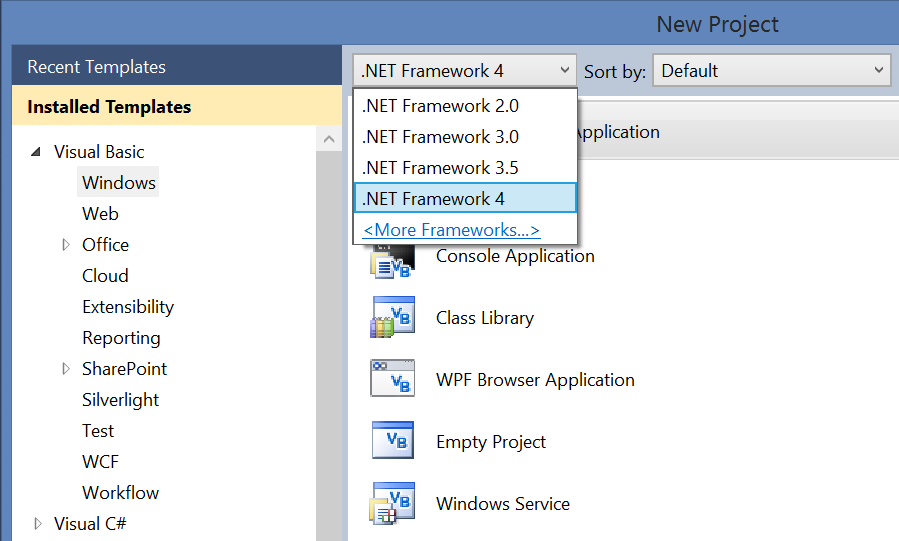Viewport: 899px width, 541px height.
Task: Select the Class Library template icon
Action: pos(393,317)
